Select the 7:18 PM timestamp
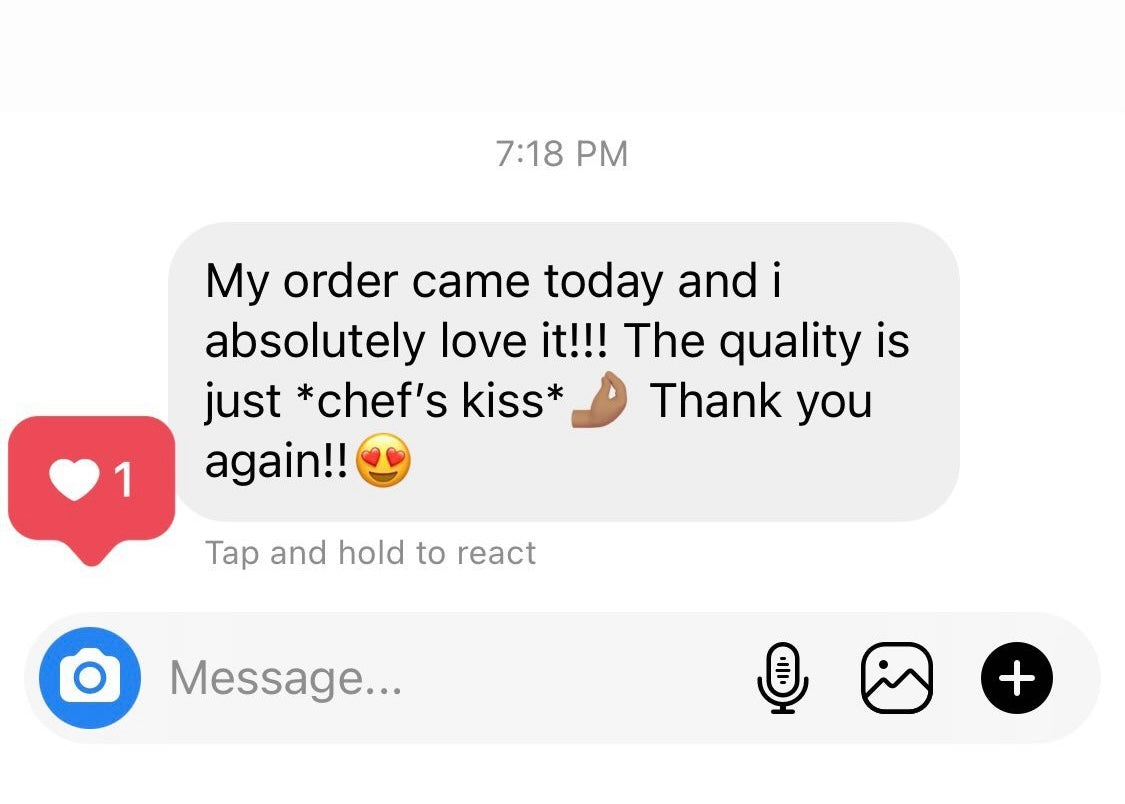 (562, 153)
